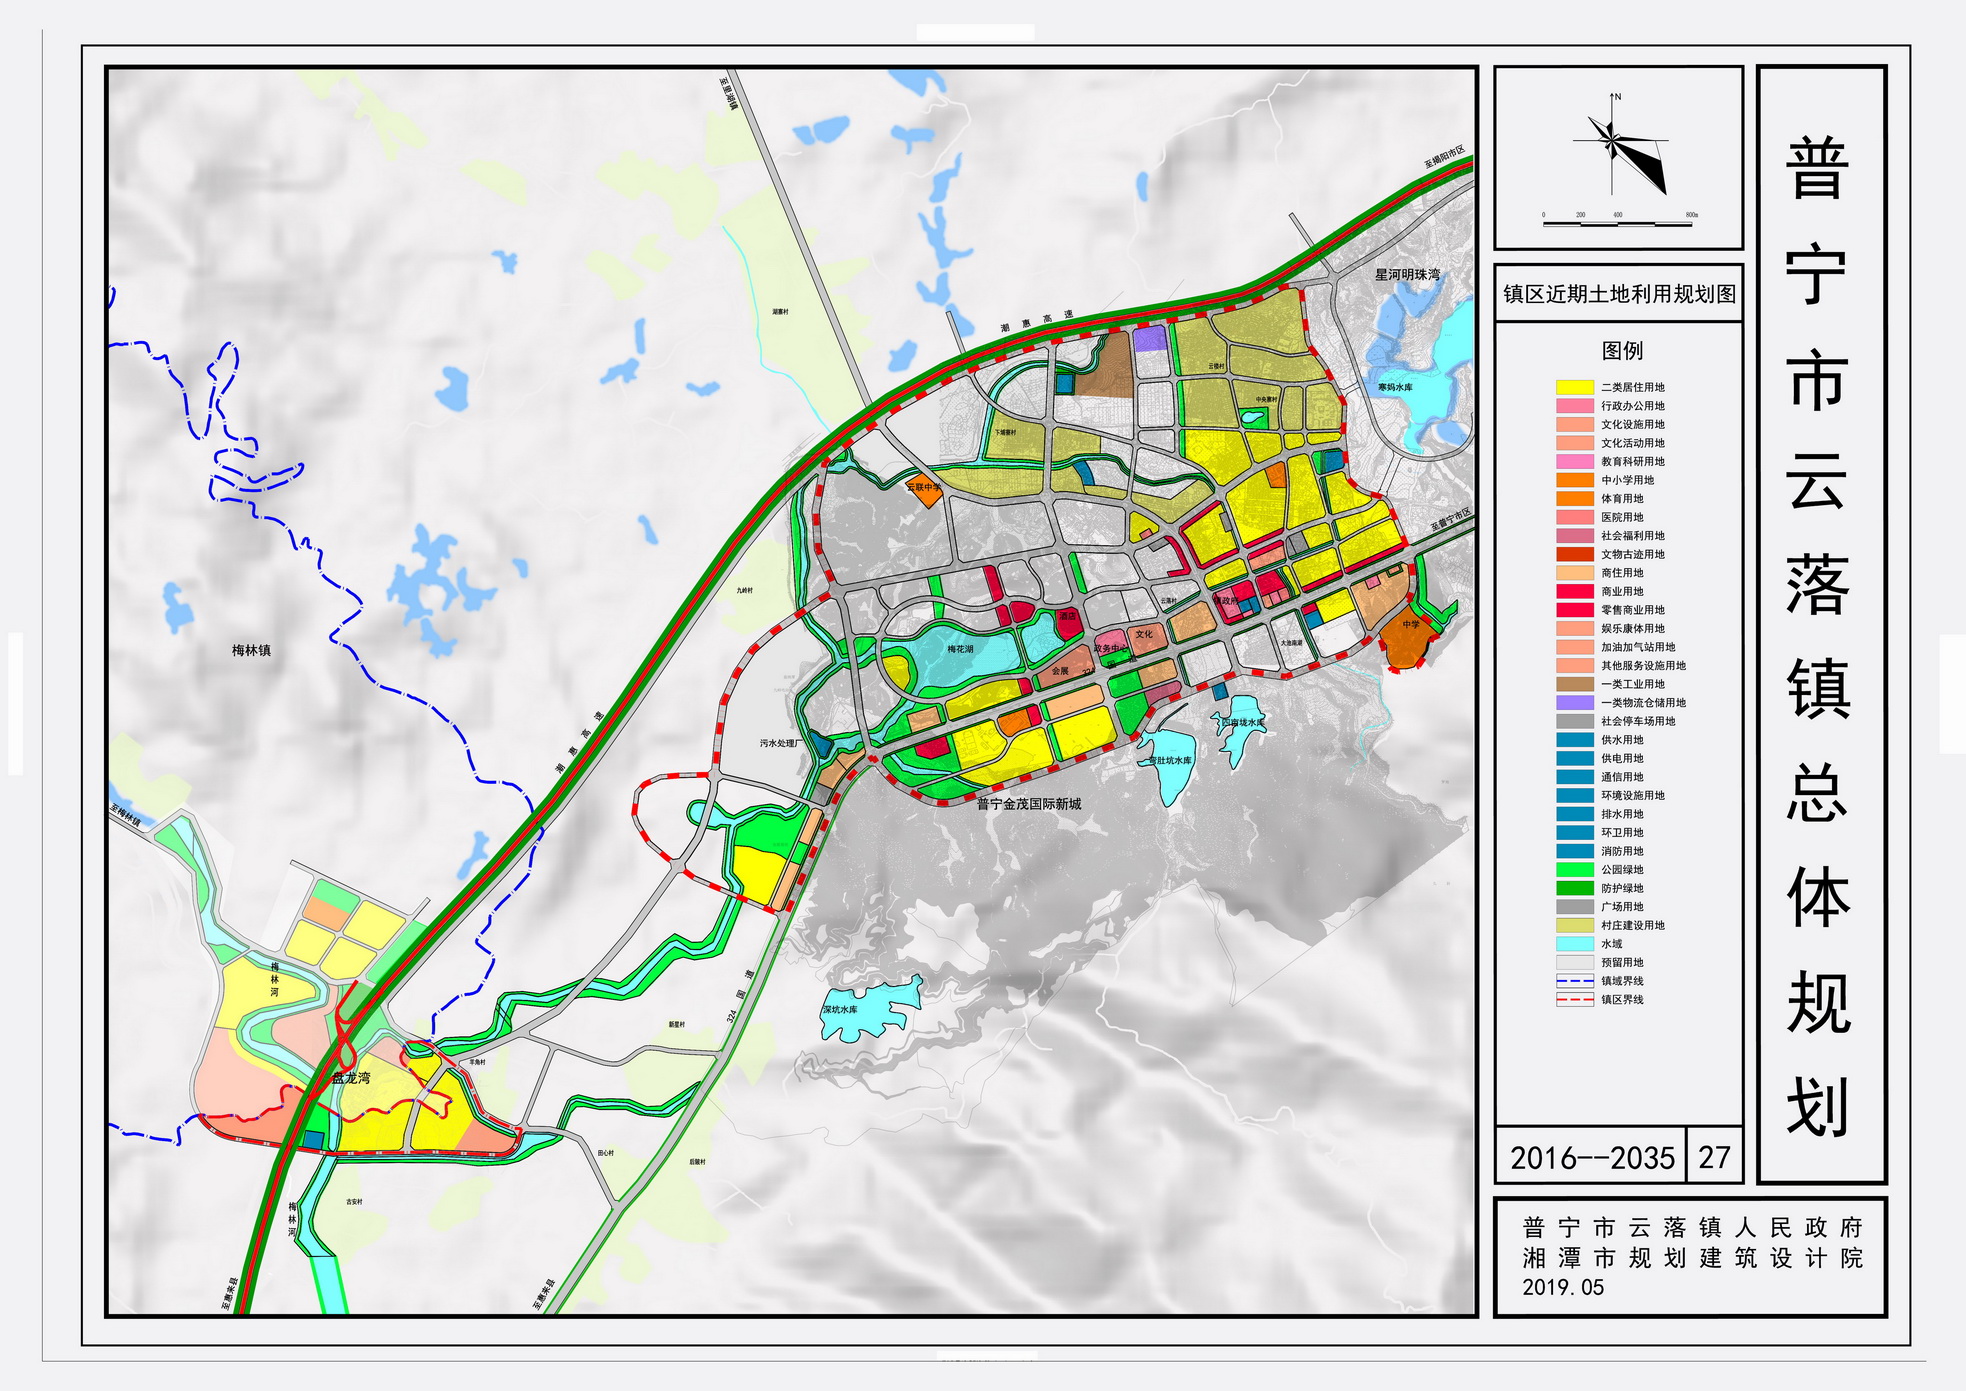Click the purple 一类物流仓储用地 legend swatch
This screenshot has height=1391, width=1966.
[x=1574, y=703]
